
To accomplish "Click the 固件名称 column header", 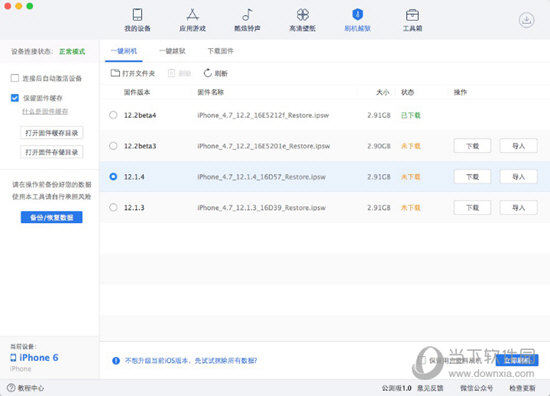I will [210, 92].
